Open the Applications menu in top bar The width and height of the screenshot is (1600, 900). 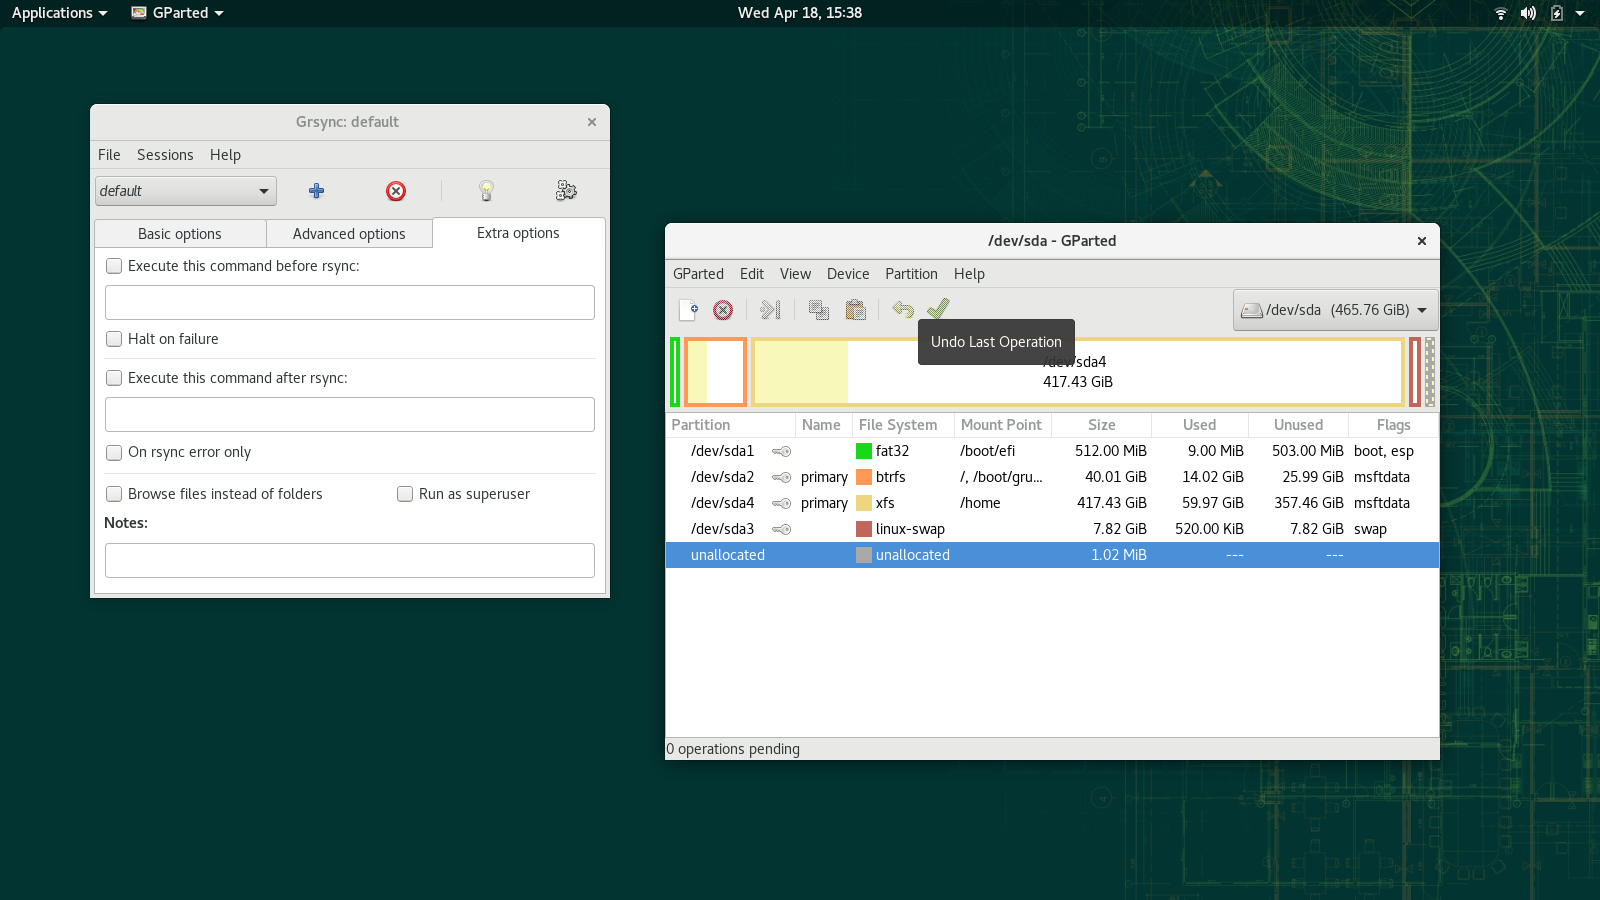59,13
